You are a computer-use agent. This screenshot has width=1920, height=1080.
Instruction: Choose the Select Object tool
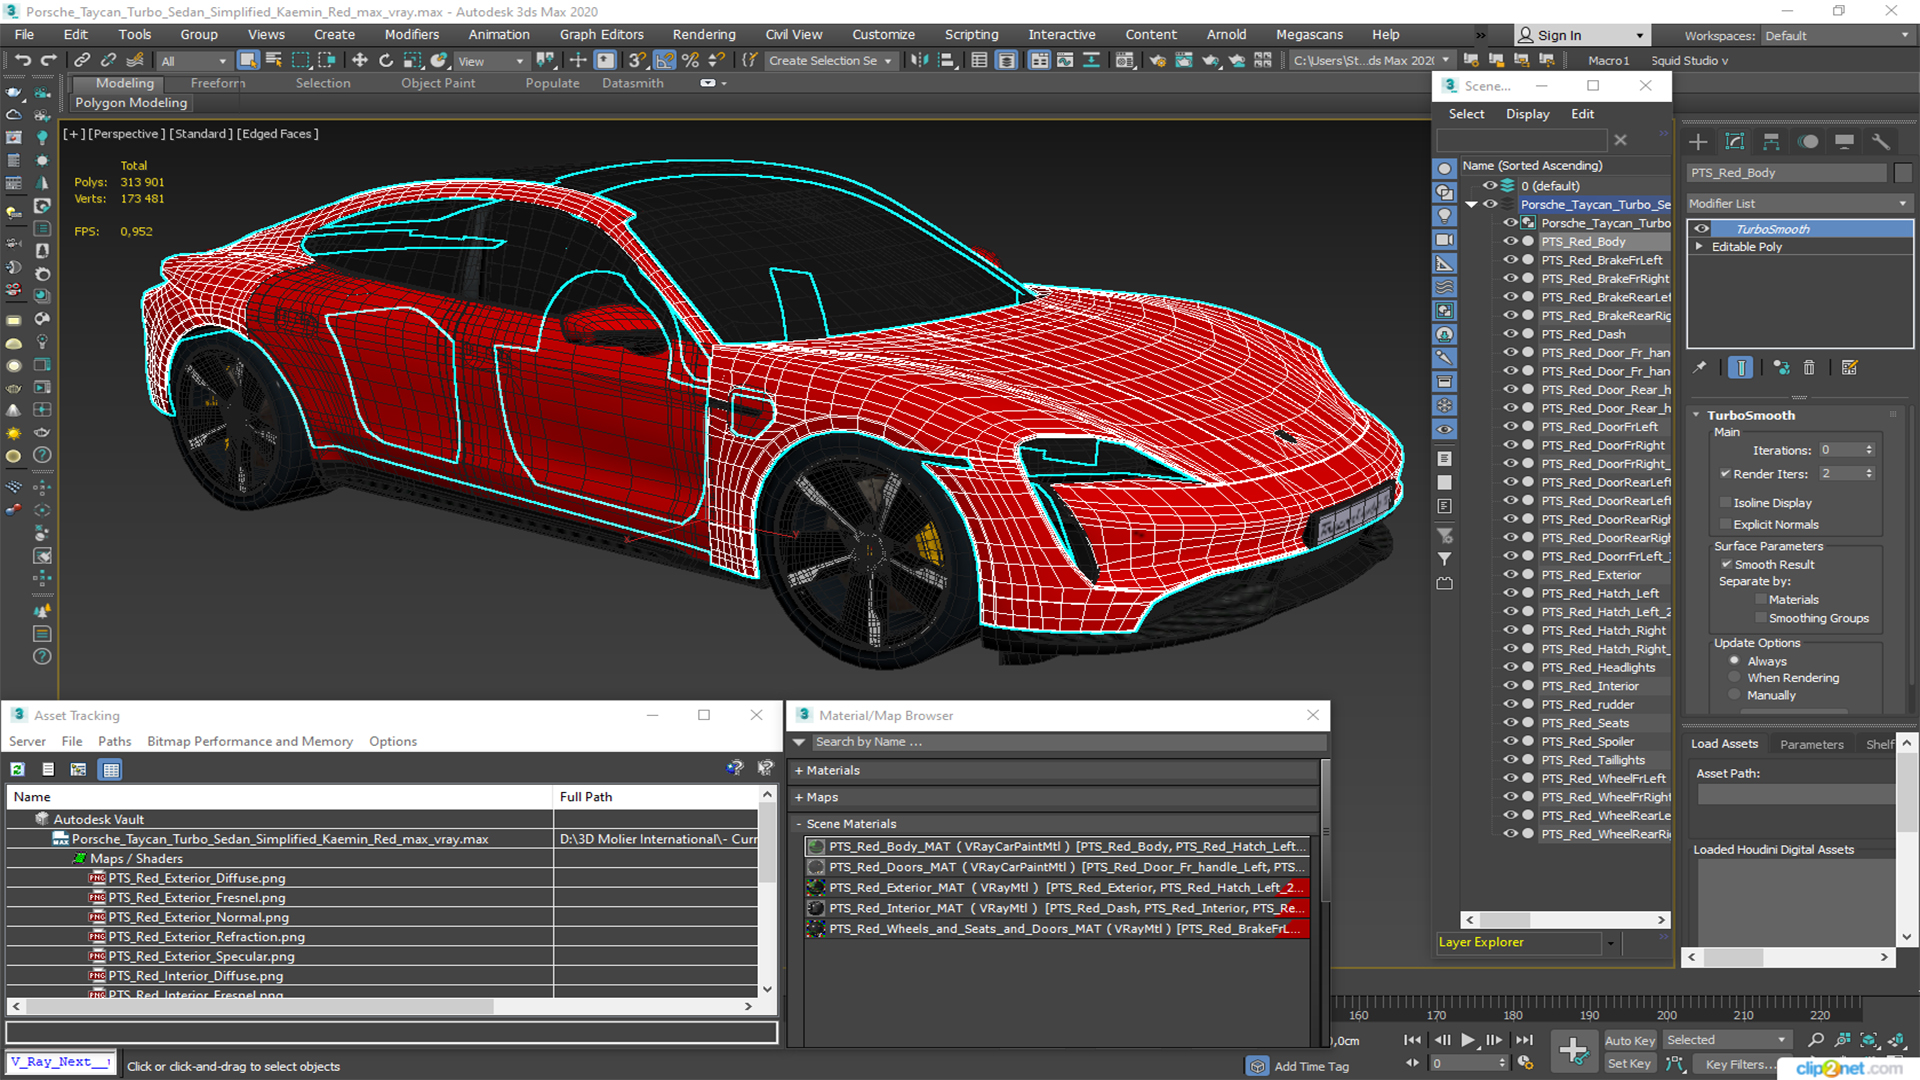pyautogui.click(x=248, y=60)
